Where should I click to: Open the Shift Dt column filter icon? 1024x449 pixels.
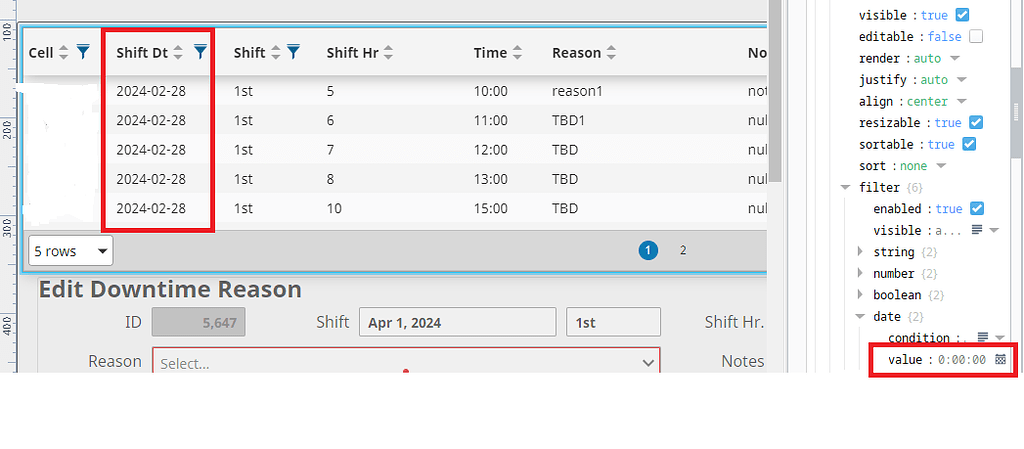point(200,53)
